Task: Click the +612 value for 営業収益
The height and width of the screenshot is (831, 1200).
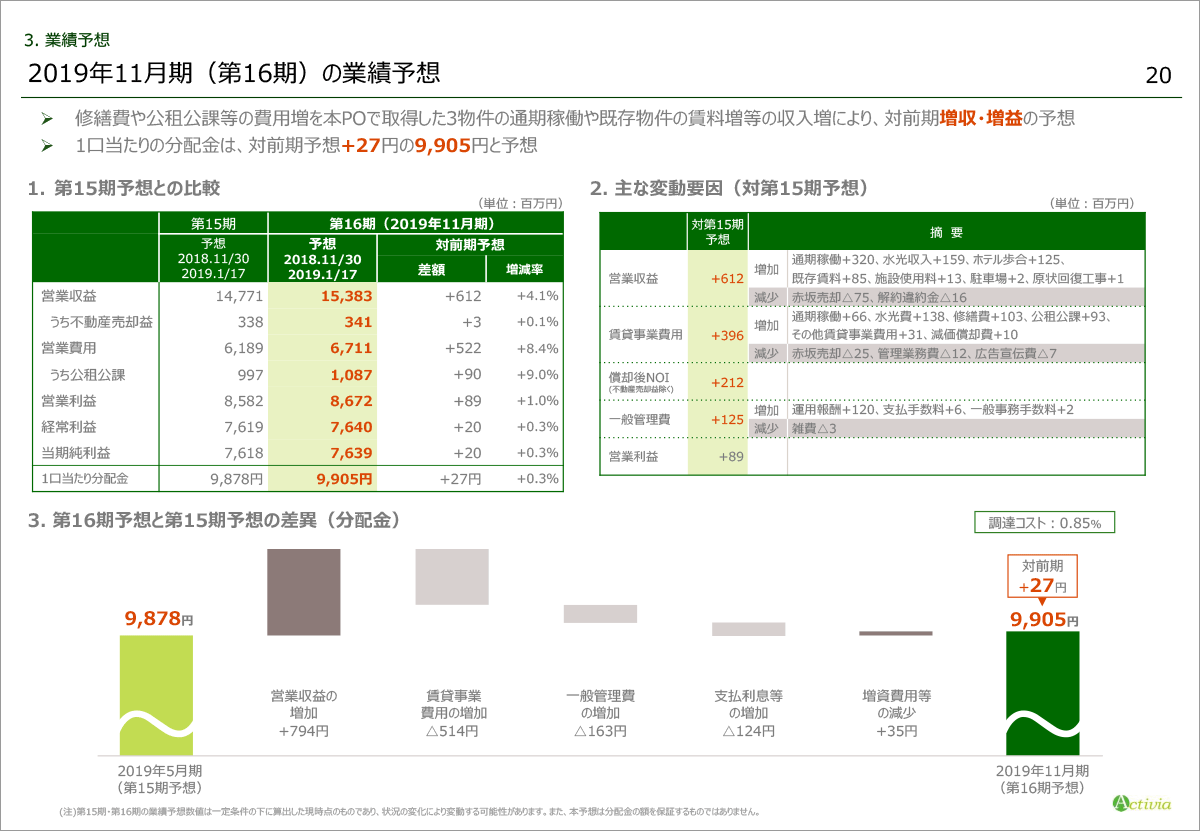Action: point(727,280)
